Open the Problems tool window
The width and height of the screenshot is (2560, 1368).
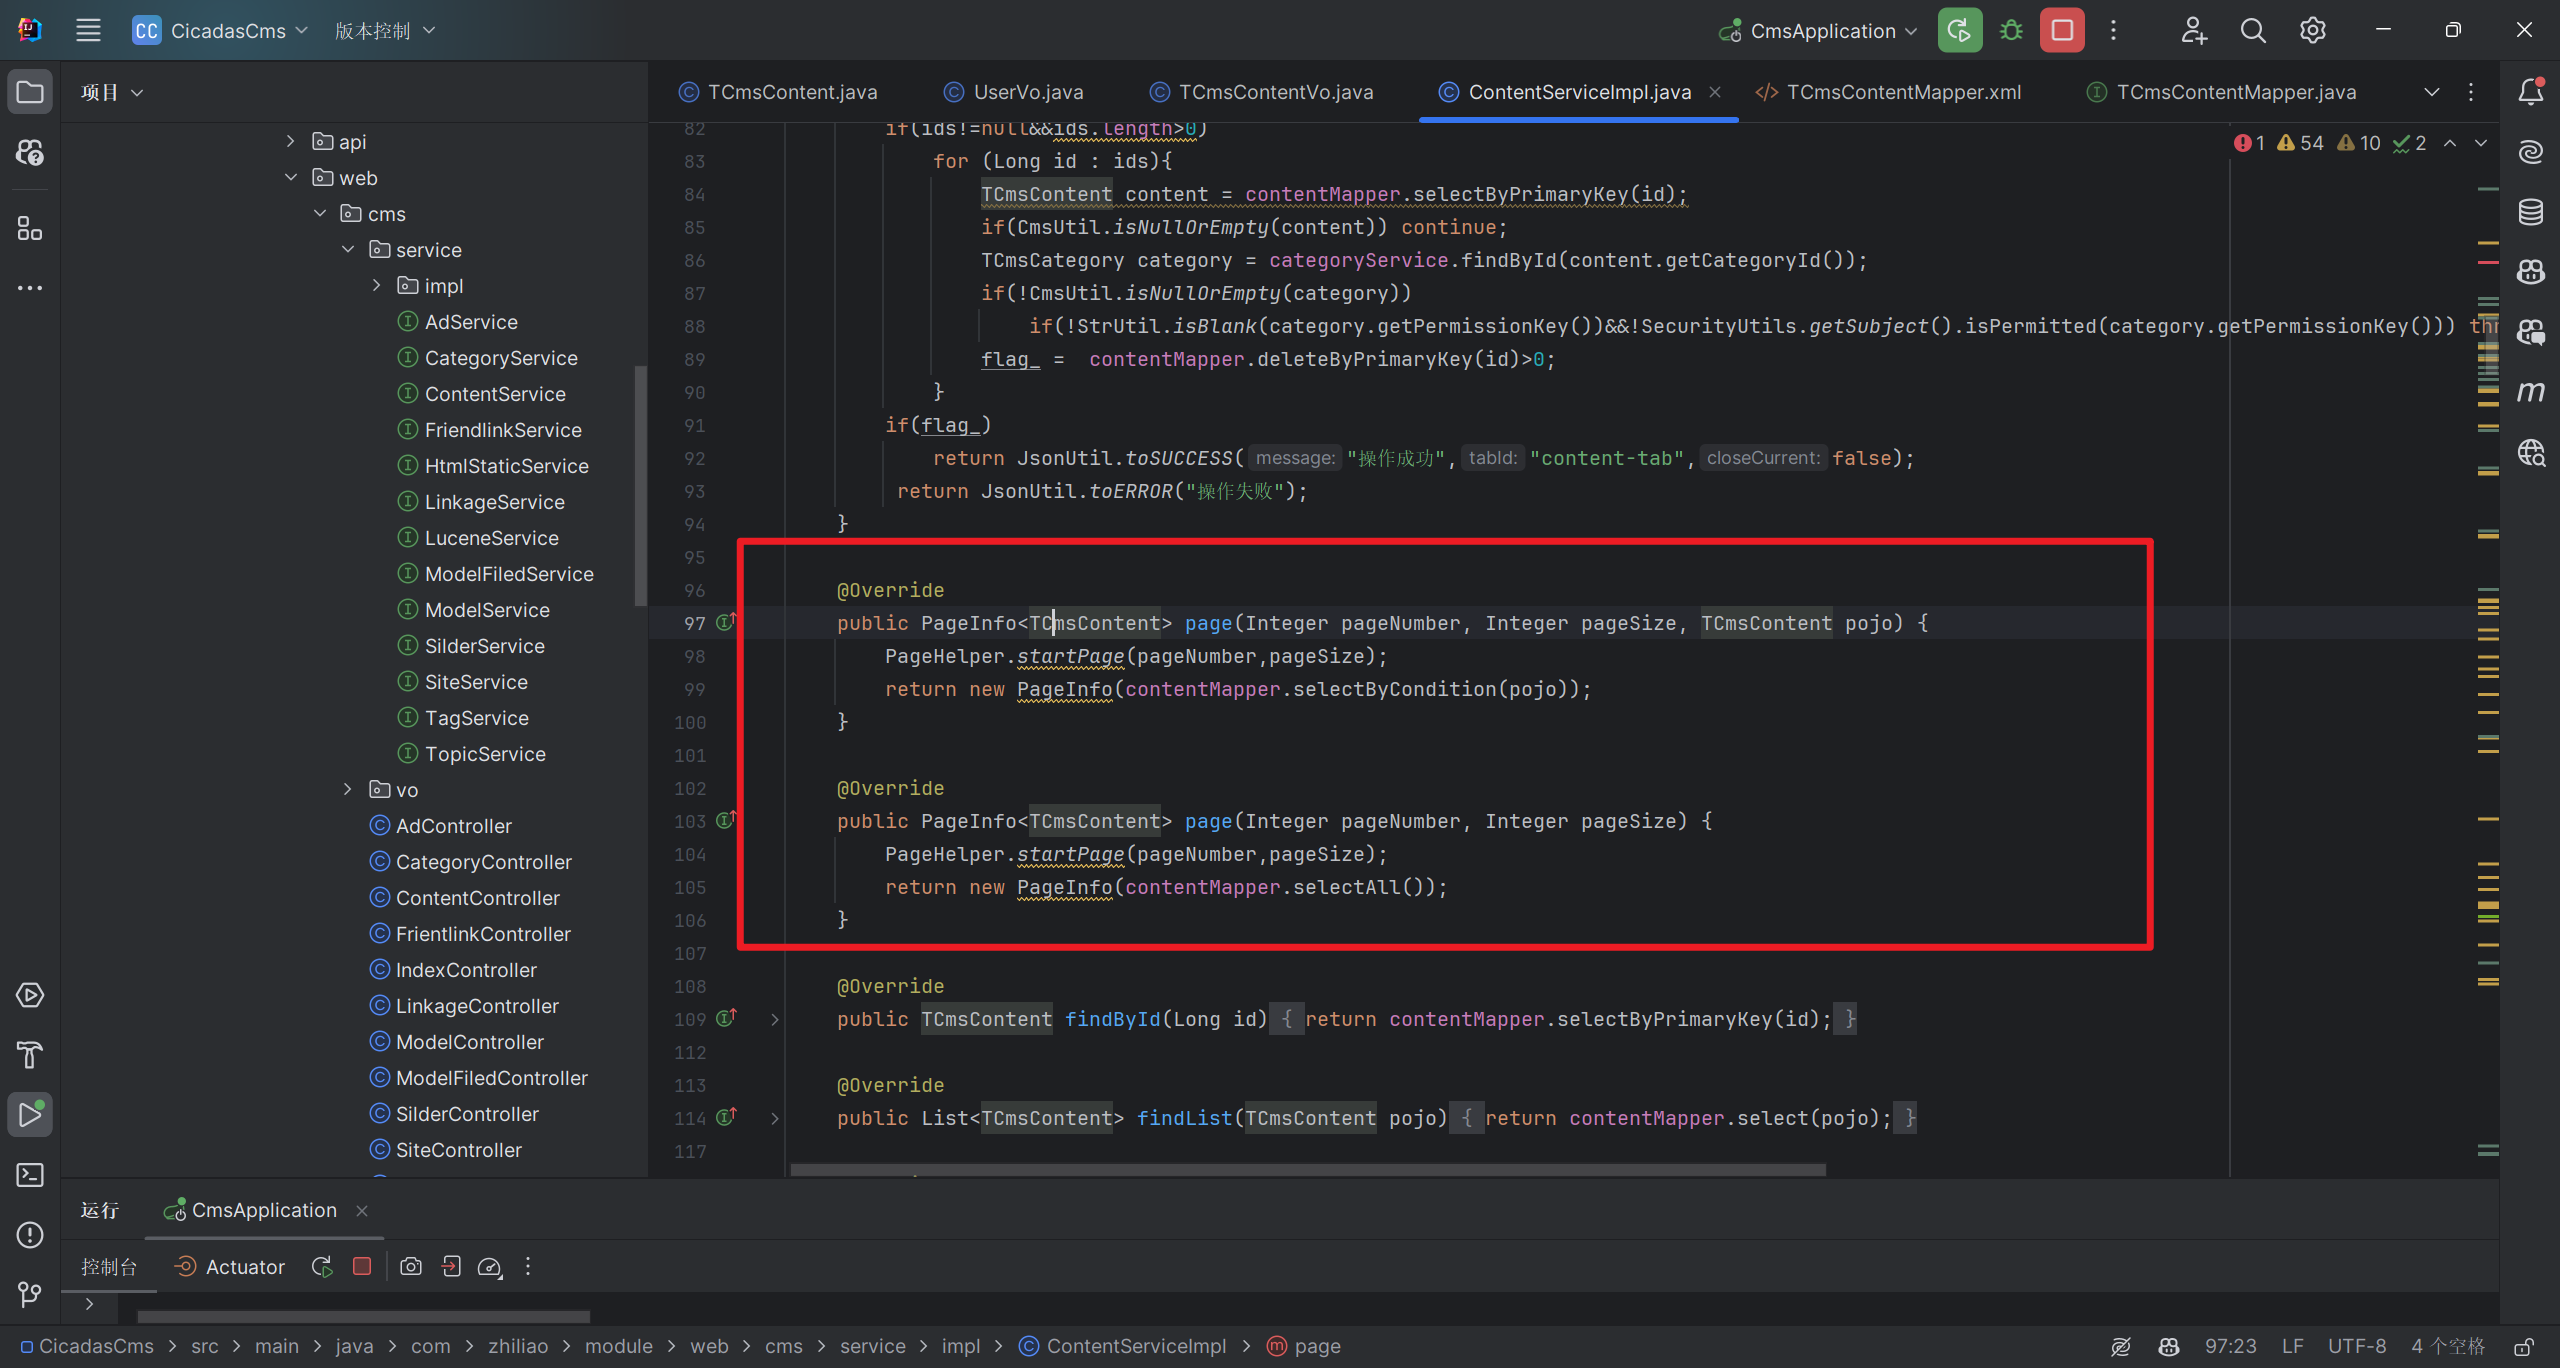30,1235
